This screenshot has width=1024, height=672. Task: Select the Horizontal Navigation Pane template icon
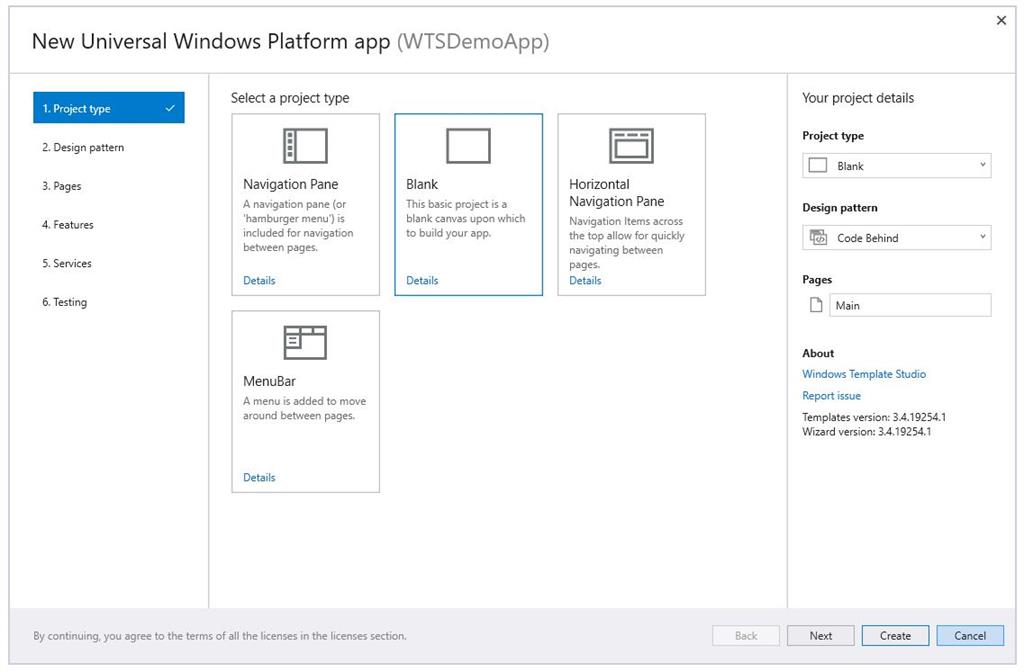coord(630,145)
